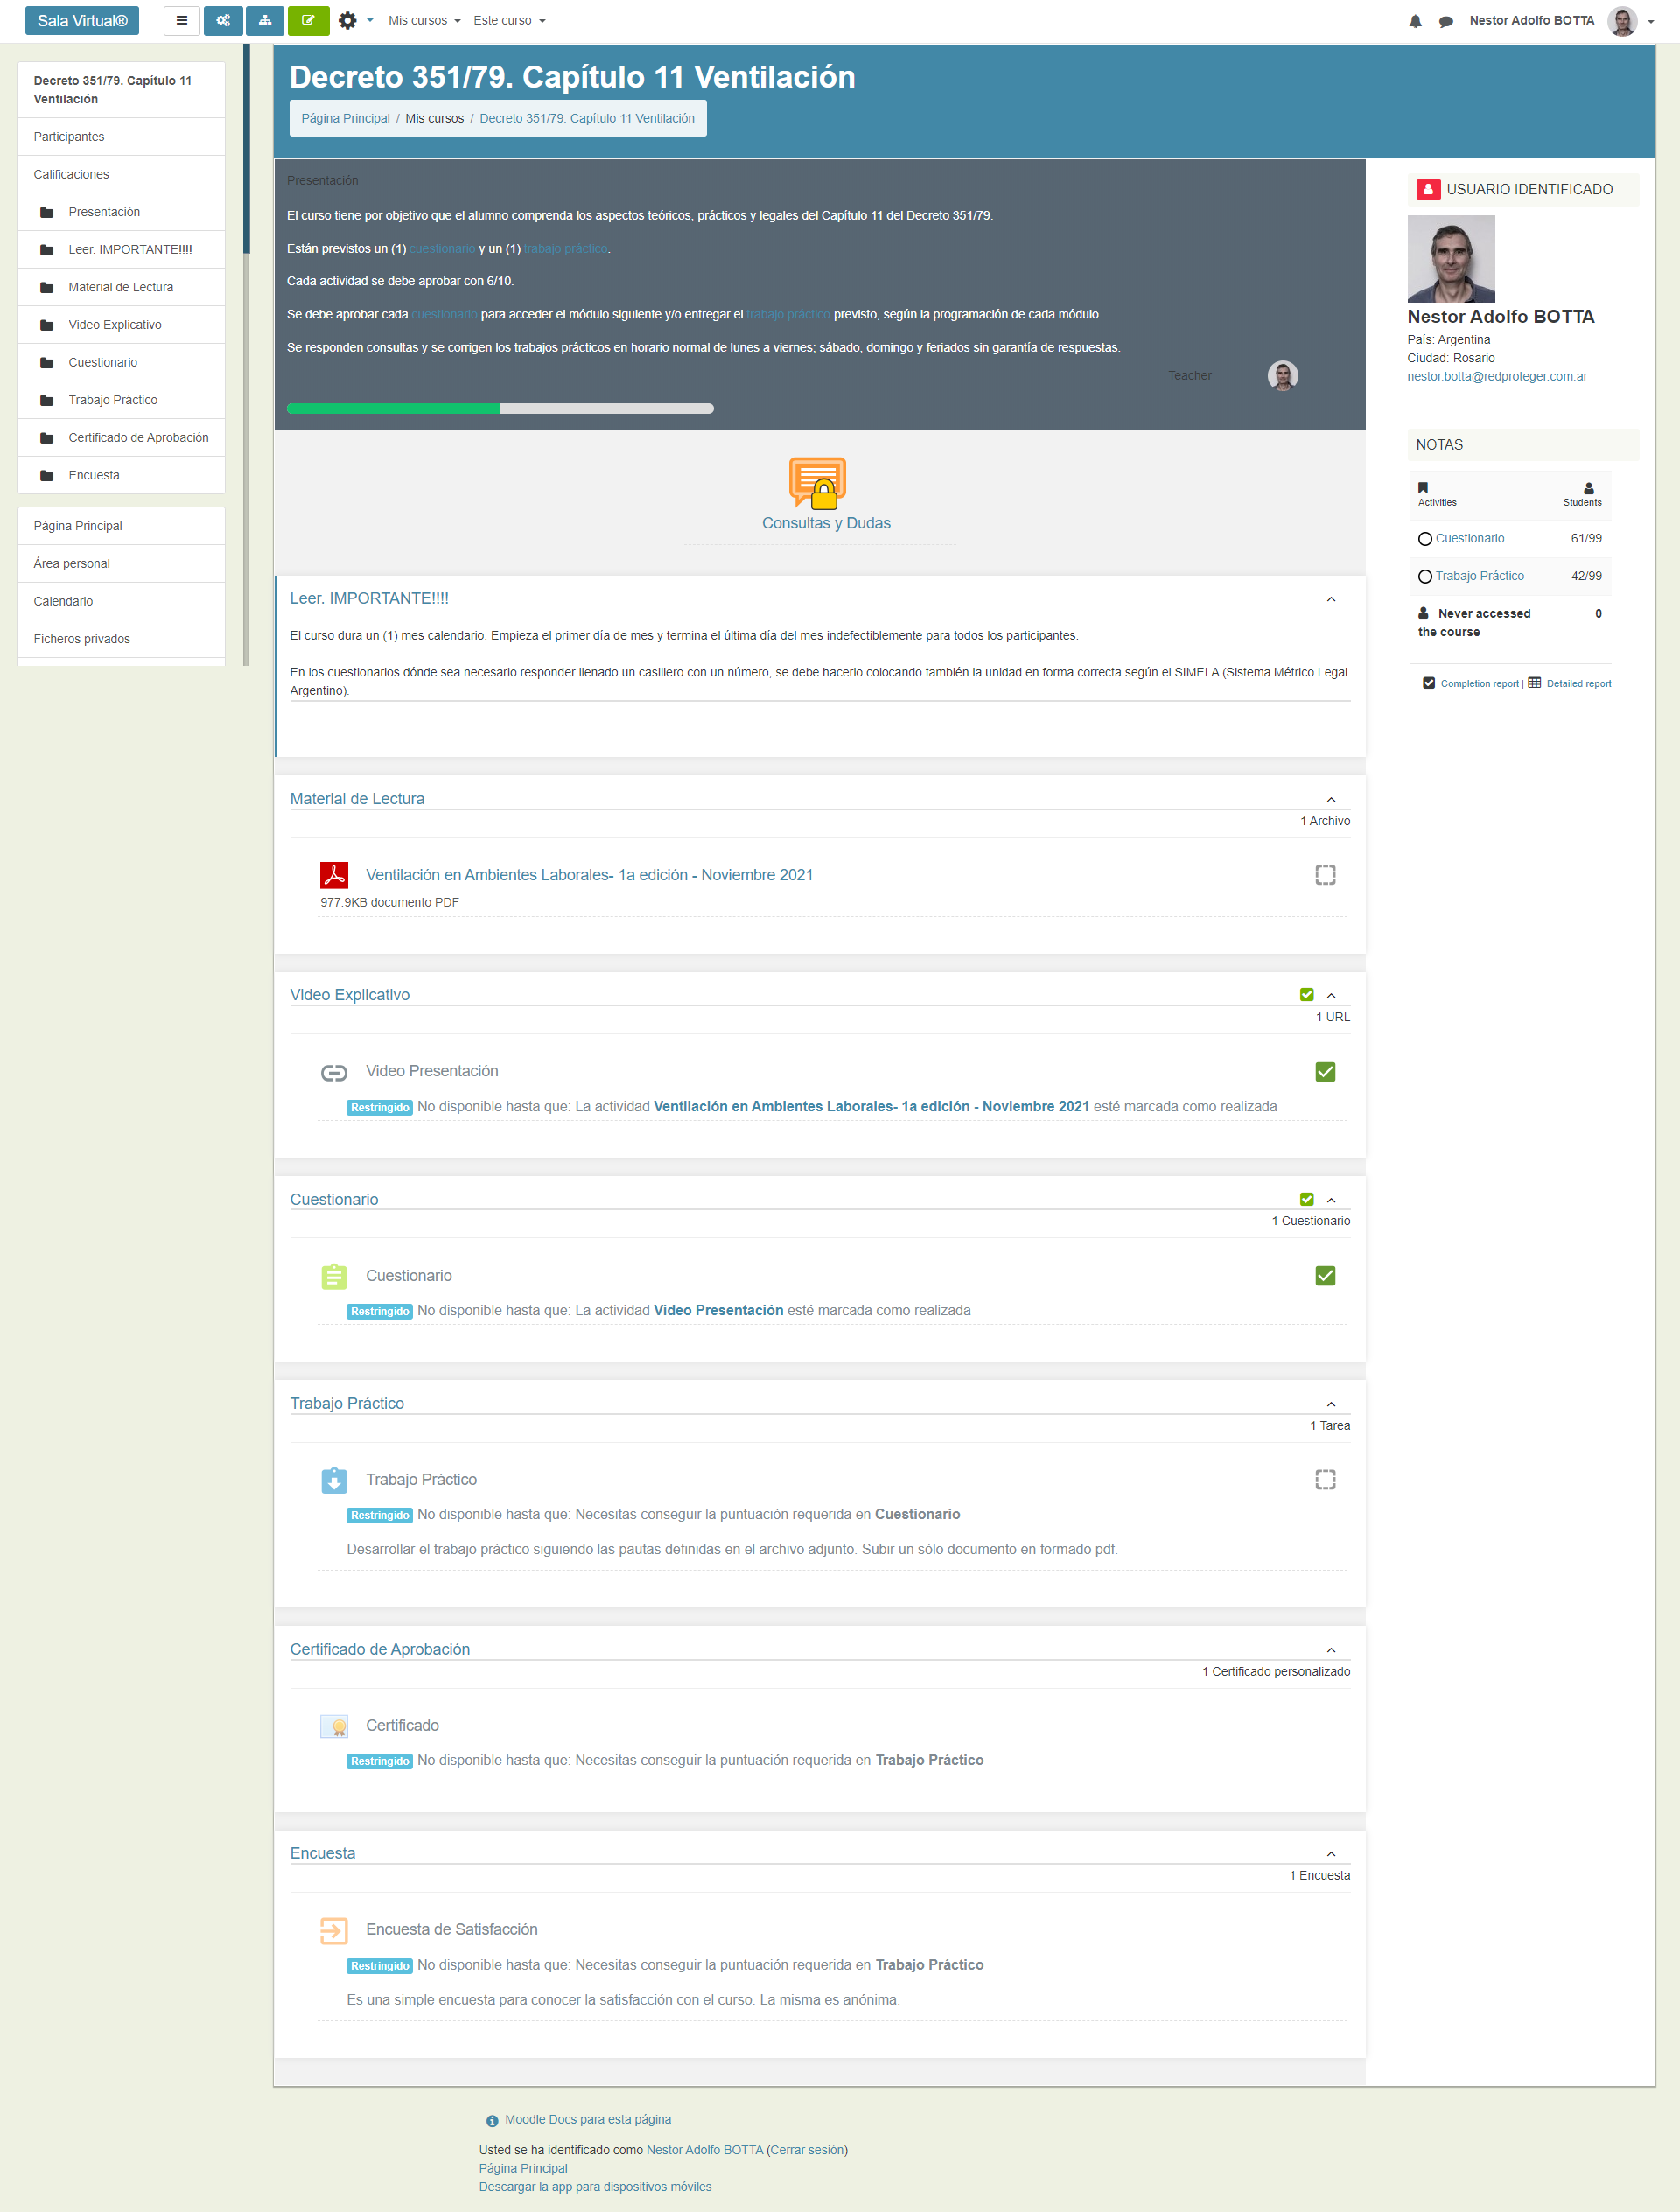This screenshot has height=2212, width=1680.
Task: Toggle Trabajo Práctico completion checkbox
Action: pos(1325,1480)
